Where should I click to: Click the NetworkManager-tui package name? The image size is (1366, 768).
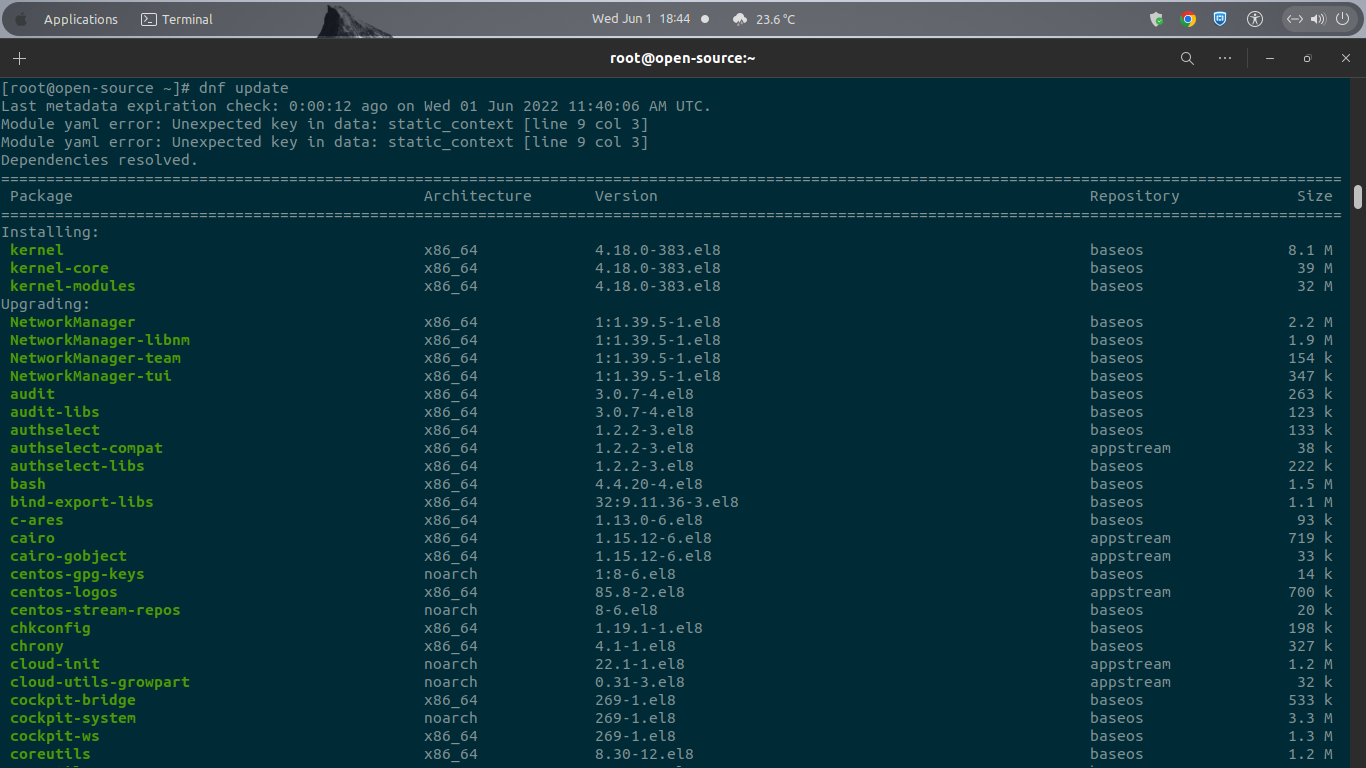point(91,376)
